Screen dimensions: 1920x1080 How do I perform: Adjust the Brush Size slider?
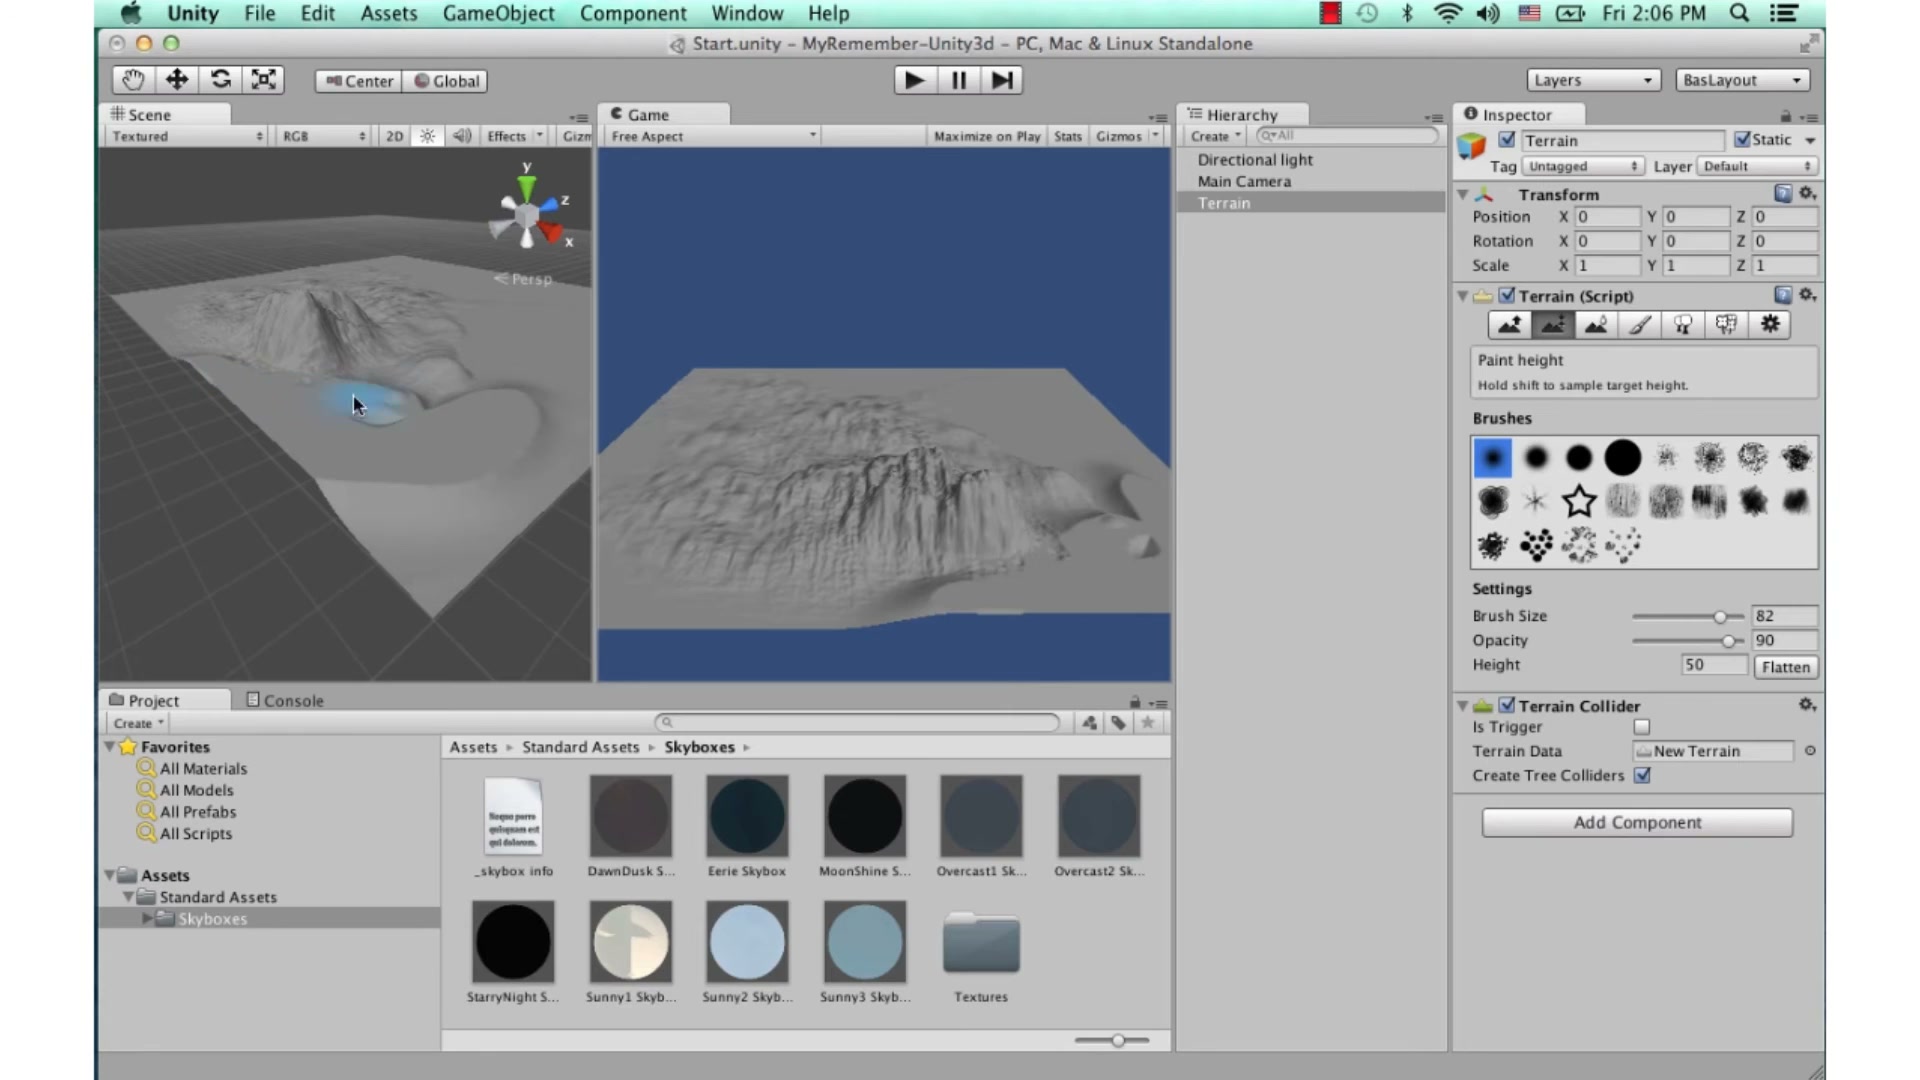pos(1688,616)
